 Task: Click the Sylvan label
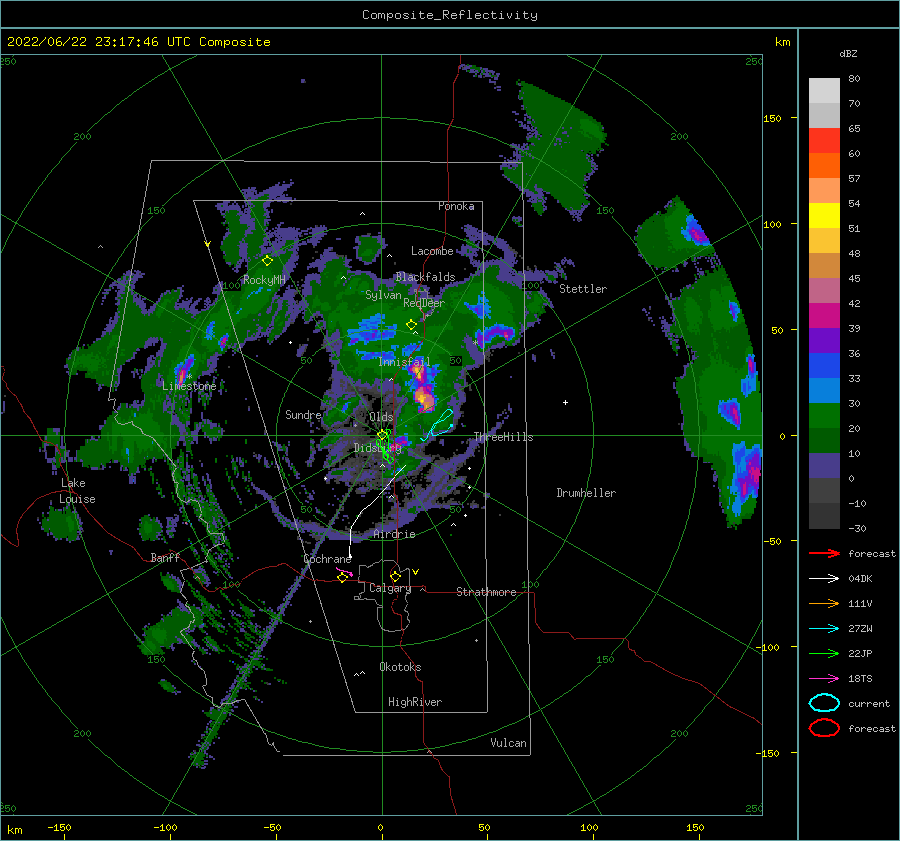coord(383,295)
